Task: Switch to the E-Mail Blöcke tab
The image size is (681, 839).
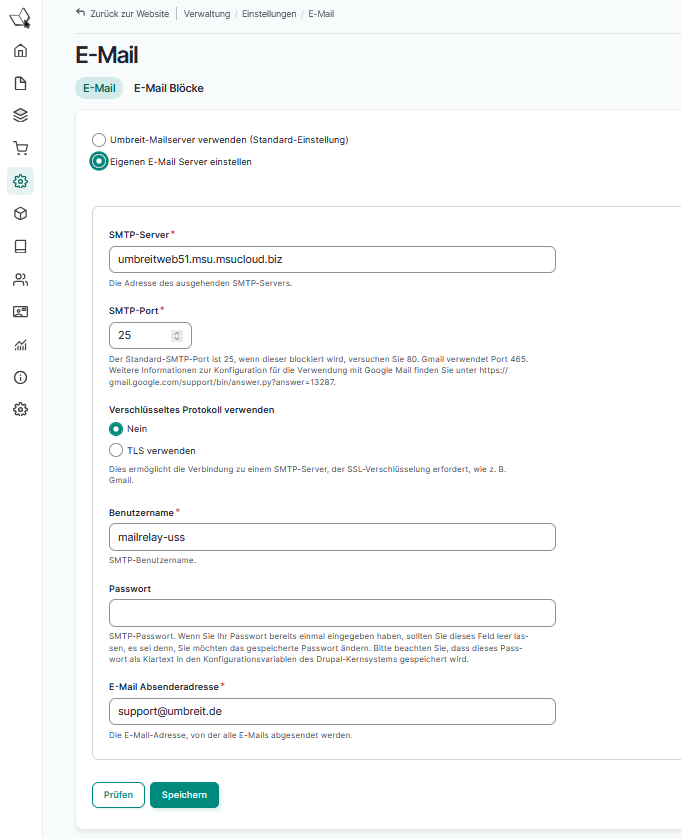Action: 169,88
